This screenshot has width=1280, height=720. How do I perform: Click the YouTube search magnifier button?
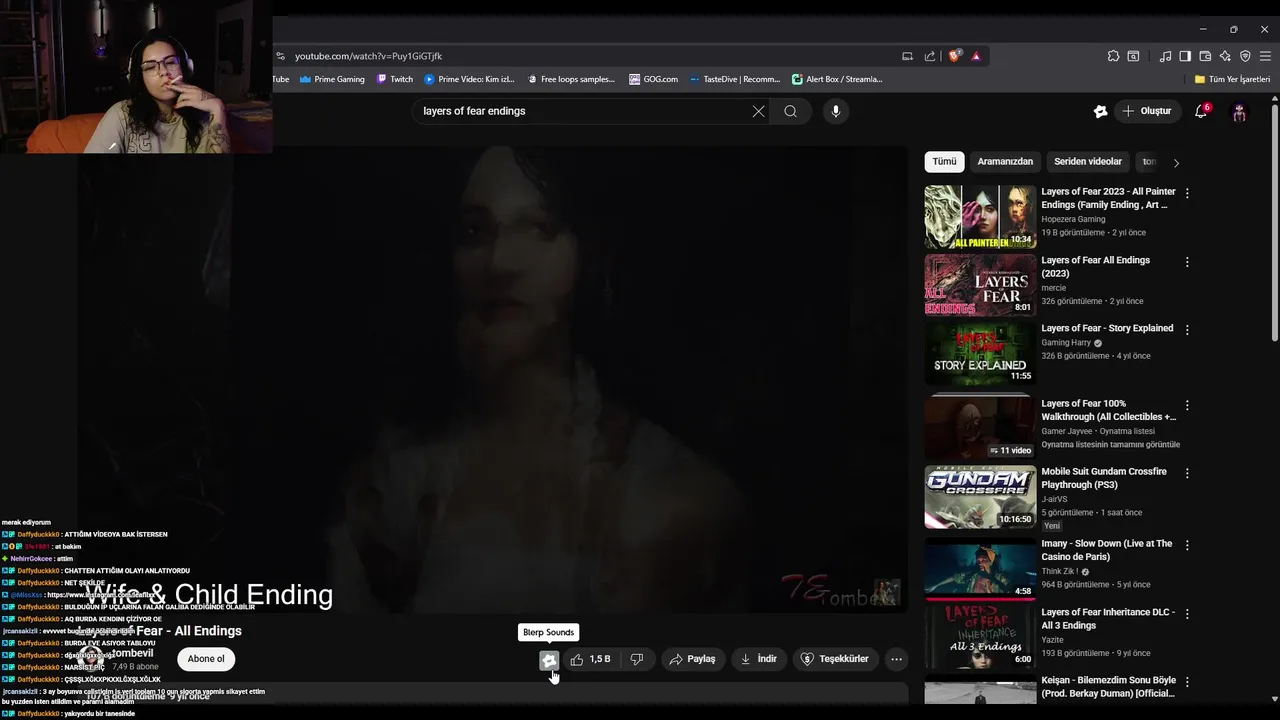(x=790, y=111)
